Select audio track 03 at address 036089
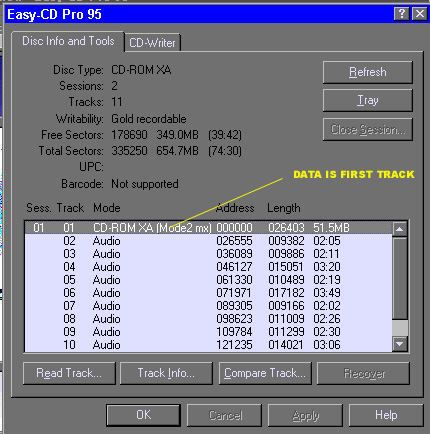This screenshot has height=434, width=430. (208, 254)
